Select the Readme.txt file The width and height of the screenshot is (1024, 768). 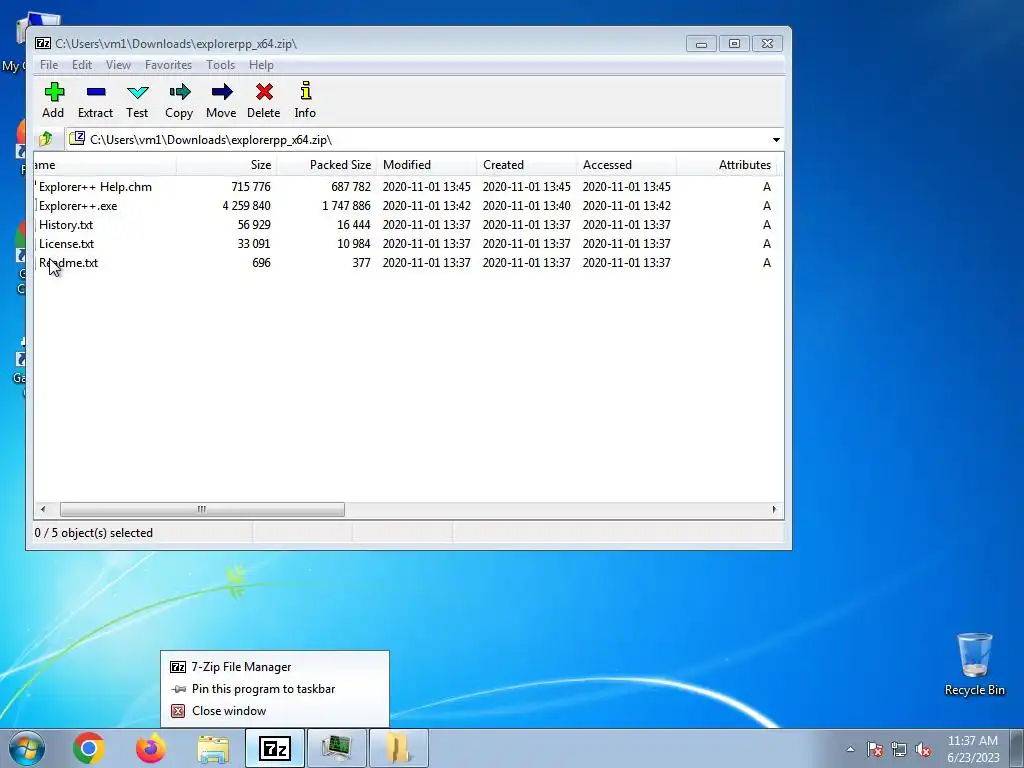68,263
